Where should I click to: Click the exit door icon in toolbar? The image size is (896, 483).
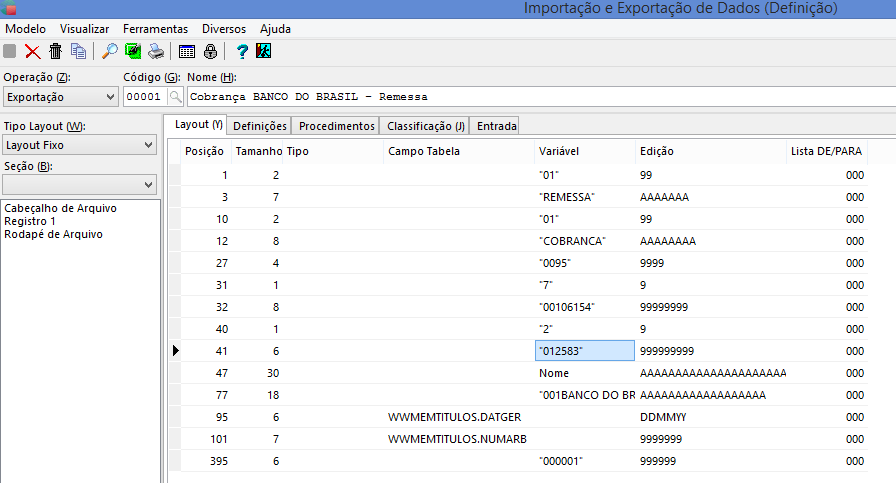tap(264, 51)
